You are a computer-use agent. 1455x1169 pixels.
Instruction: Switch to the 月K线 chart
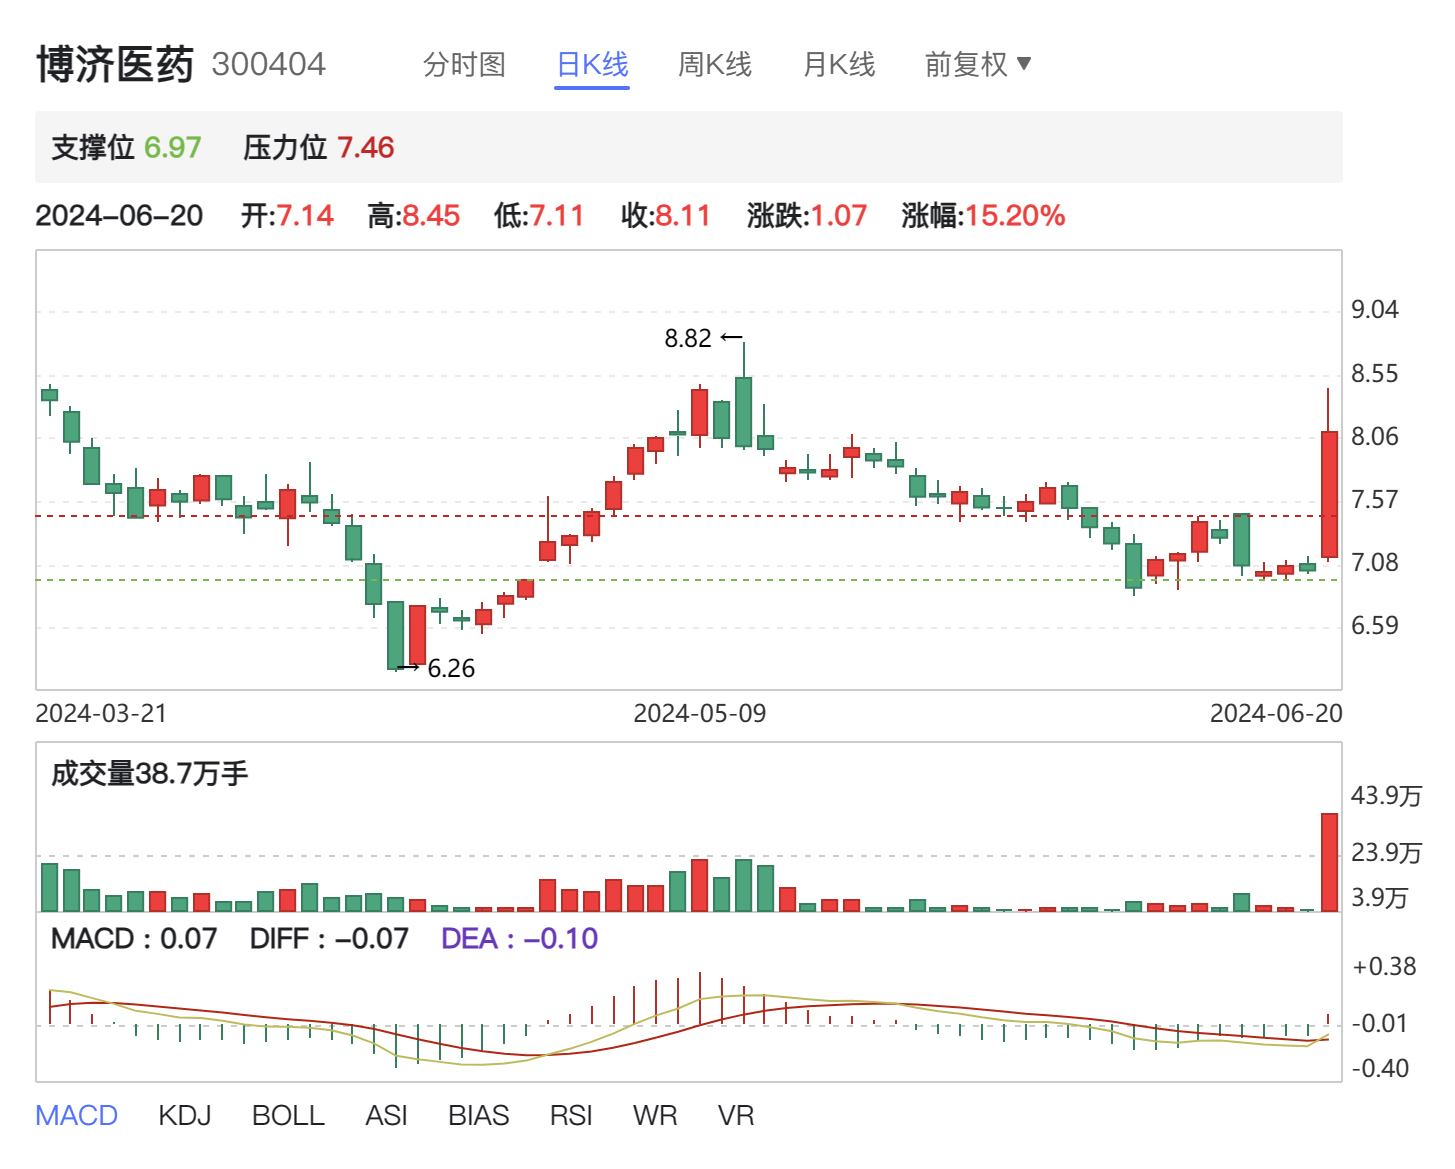coord(839,65)
